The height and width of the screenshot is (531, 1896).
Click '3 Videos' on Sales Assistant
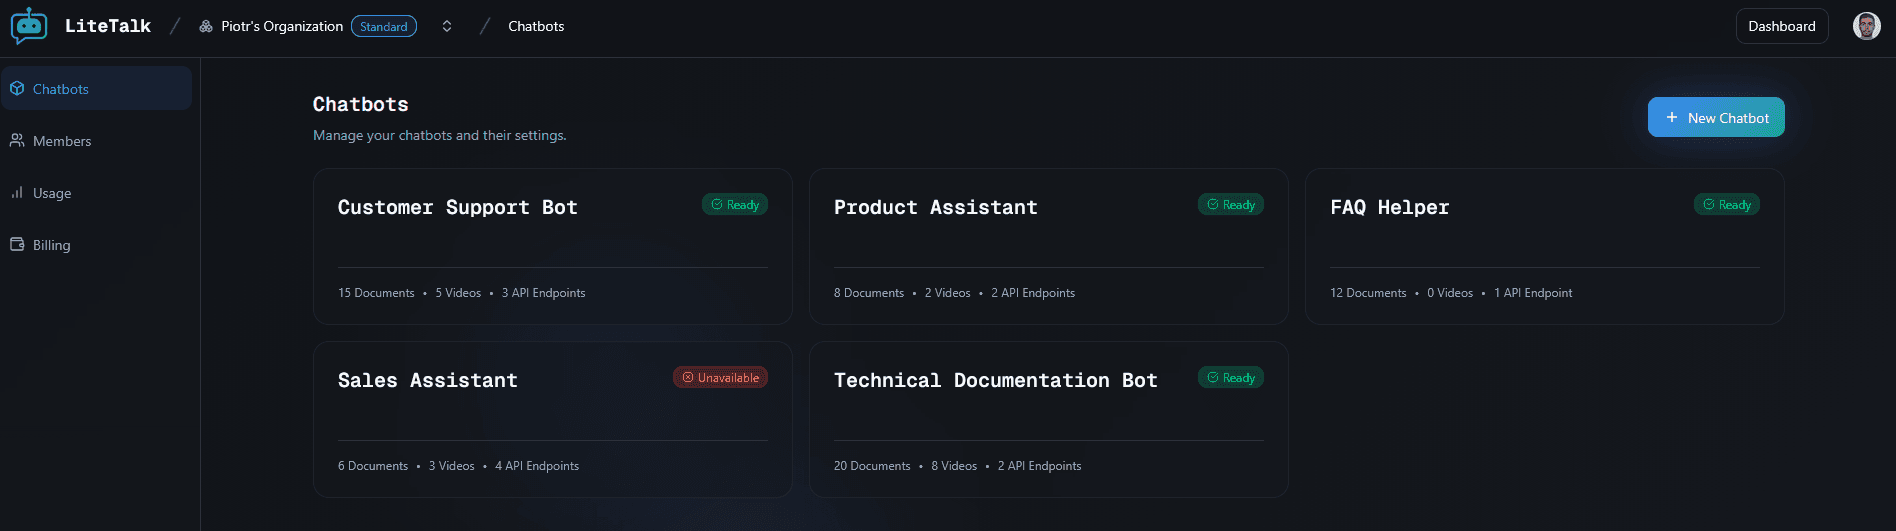click(x=452, y=466)
